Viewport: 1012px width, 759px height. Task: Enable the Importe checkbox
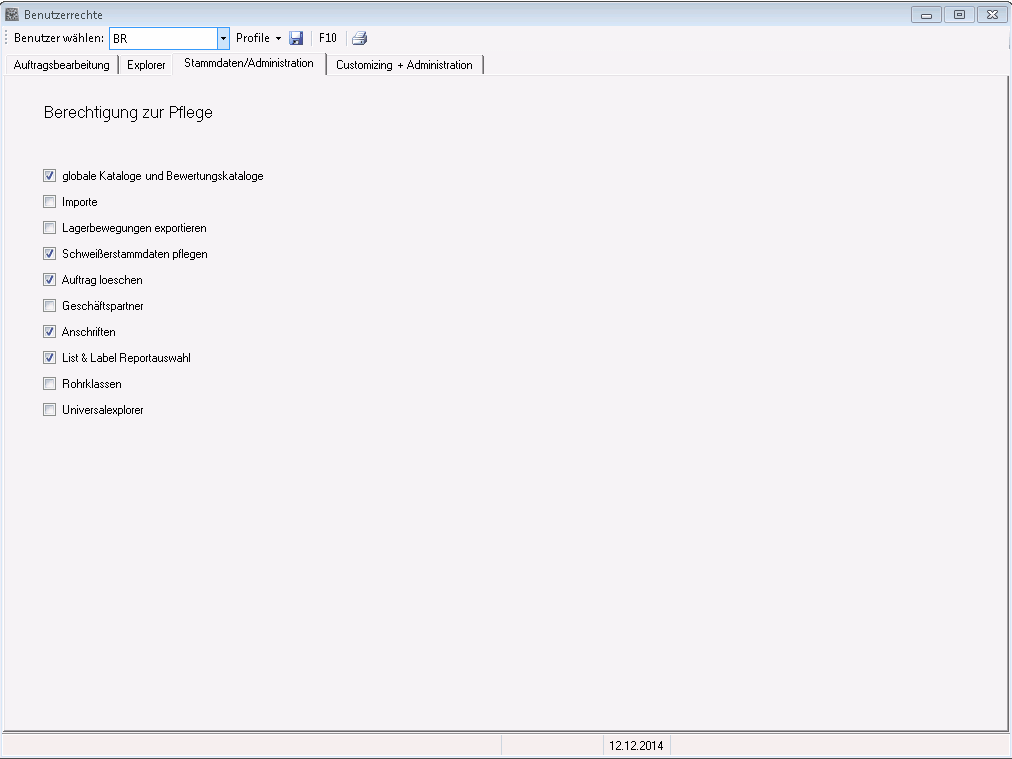pos(50,202)
